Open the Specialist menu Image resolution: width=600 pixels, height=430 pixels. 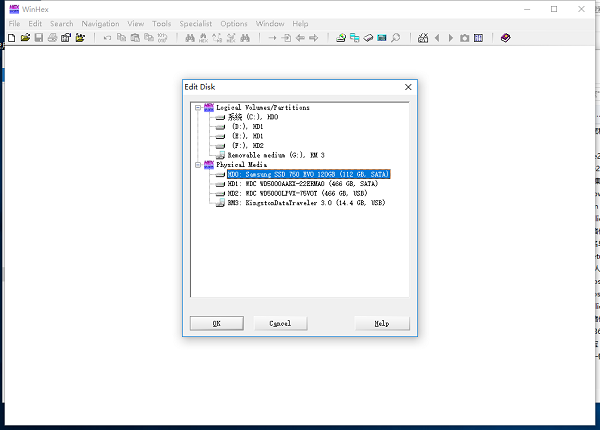point(196,24)
